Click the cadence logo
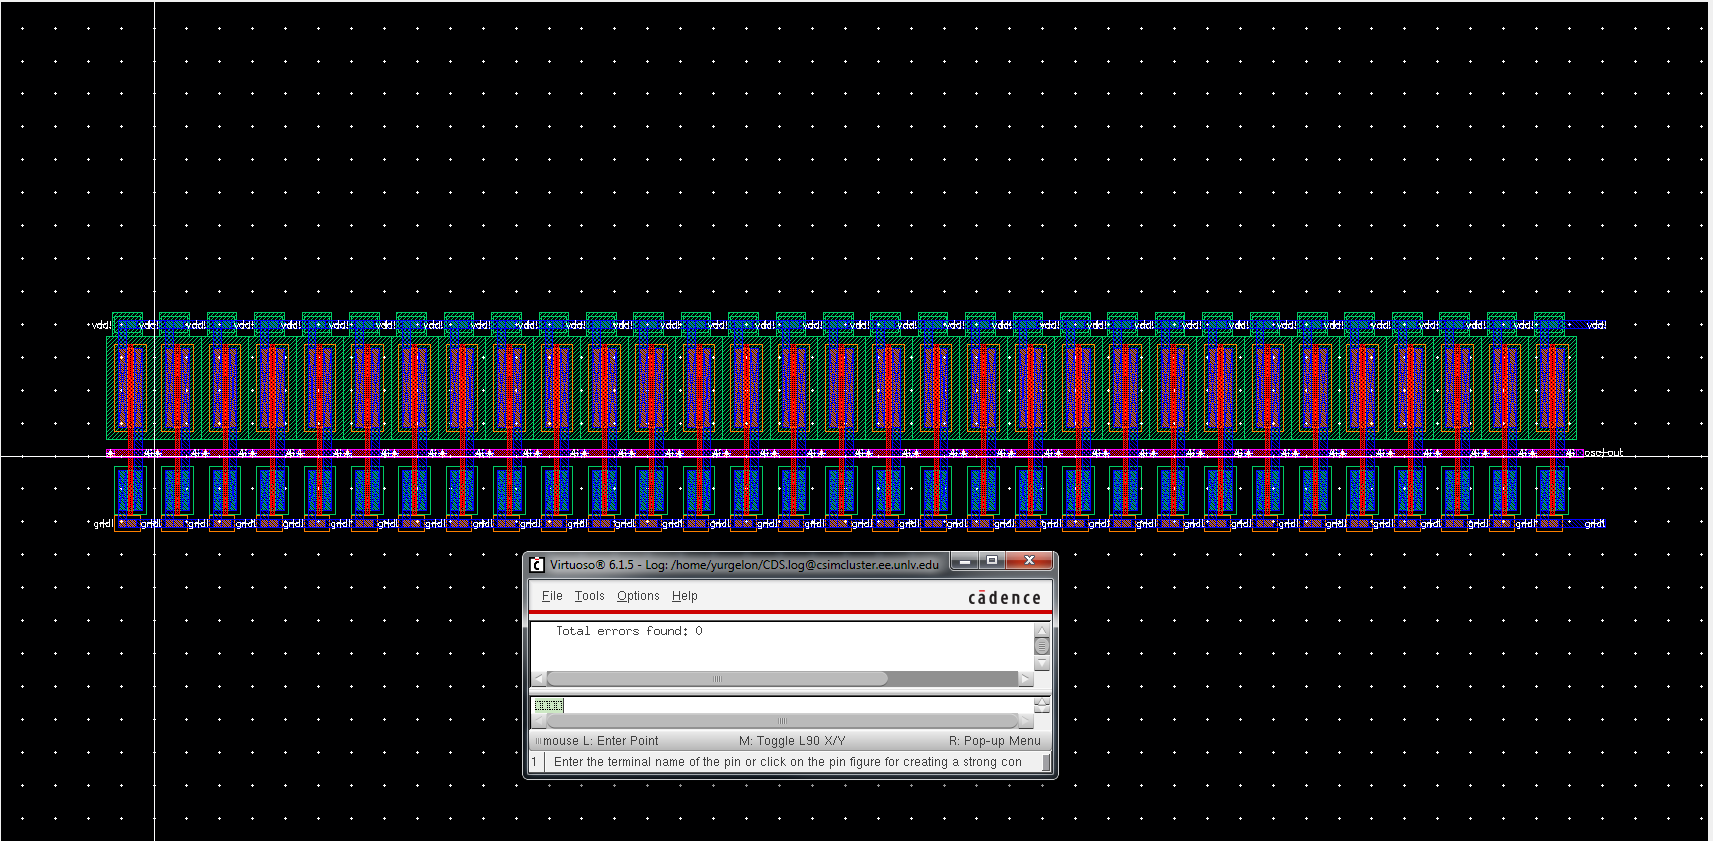This screenshot has height=841, width=1713. (x=1004, y=598)
